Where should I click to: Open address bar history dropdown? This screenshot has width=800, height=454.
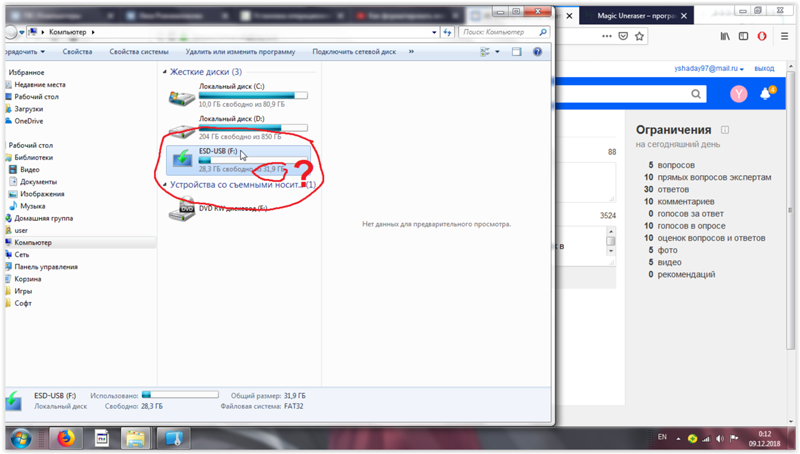(x=434, y=32)
